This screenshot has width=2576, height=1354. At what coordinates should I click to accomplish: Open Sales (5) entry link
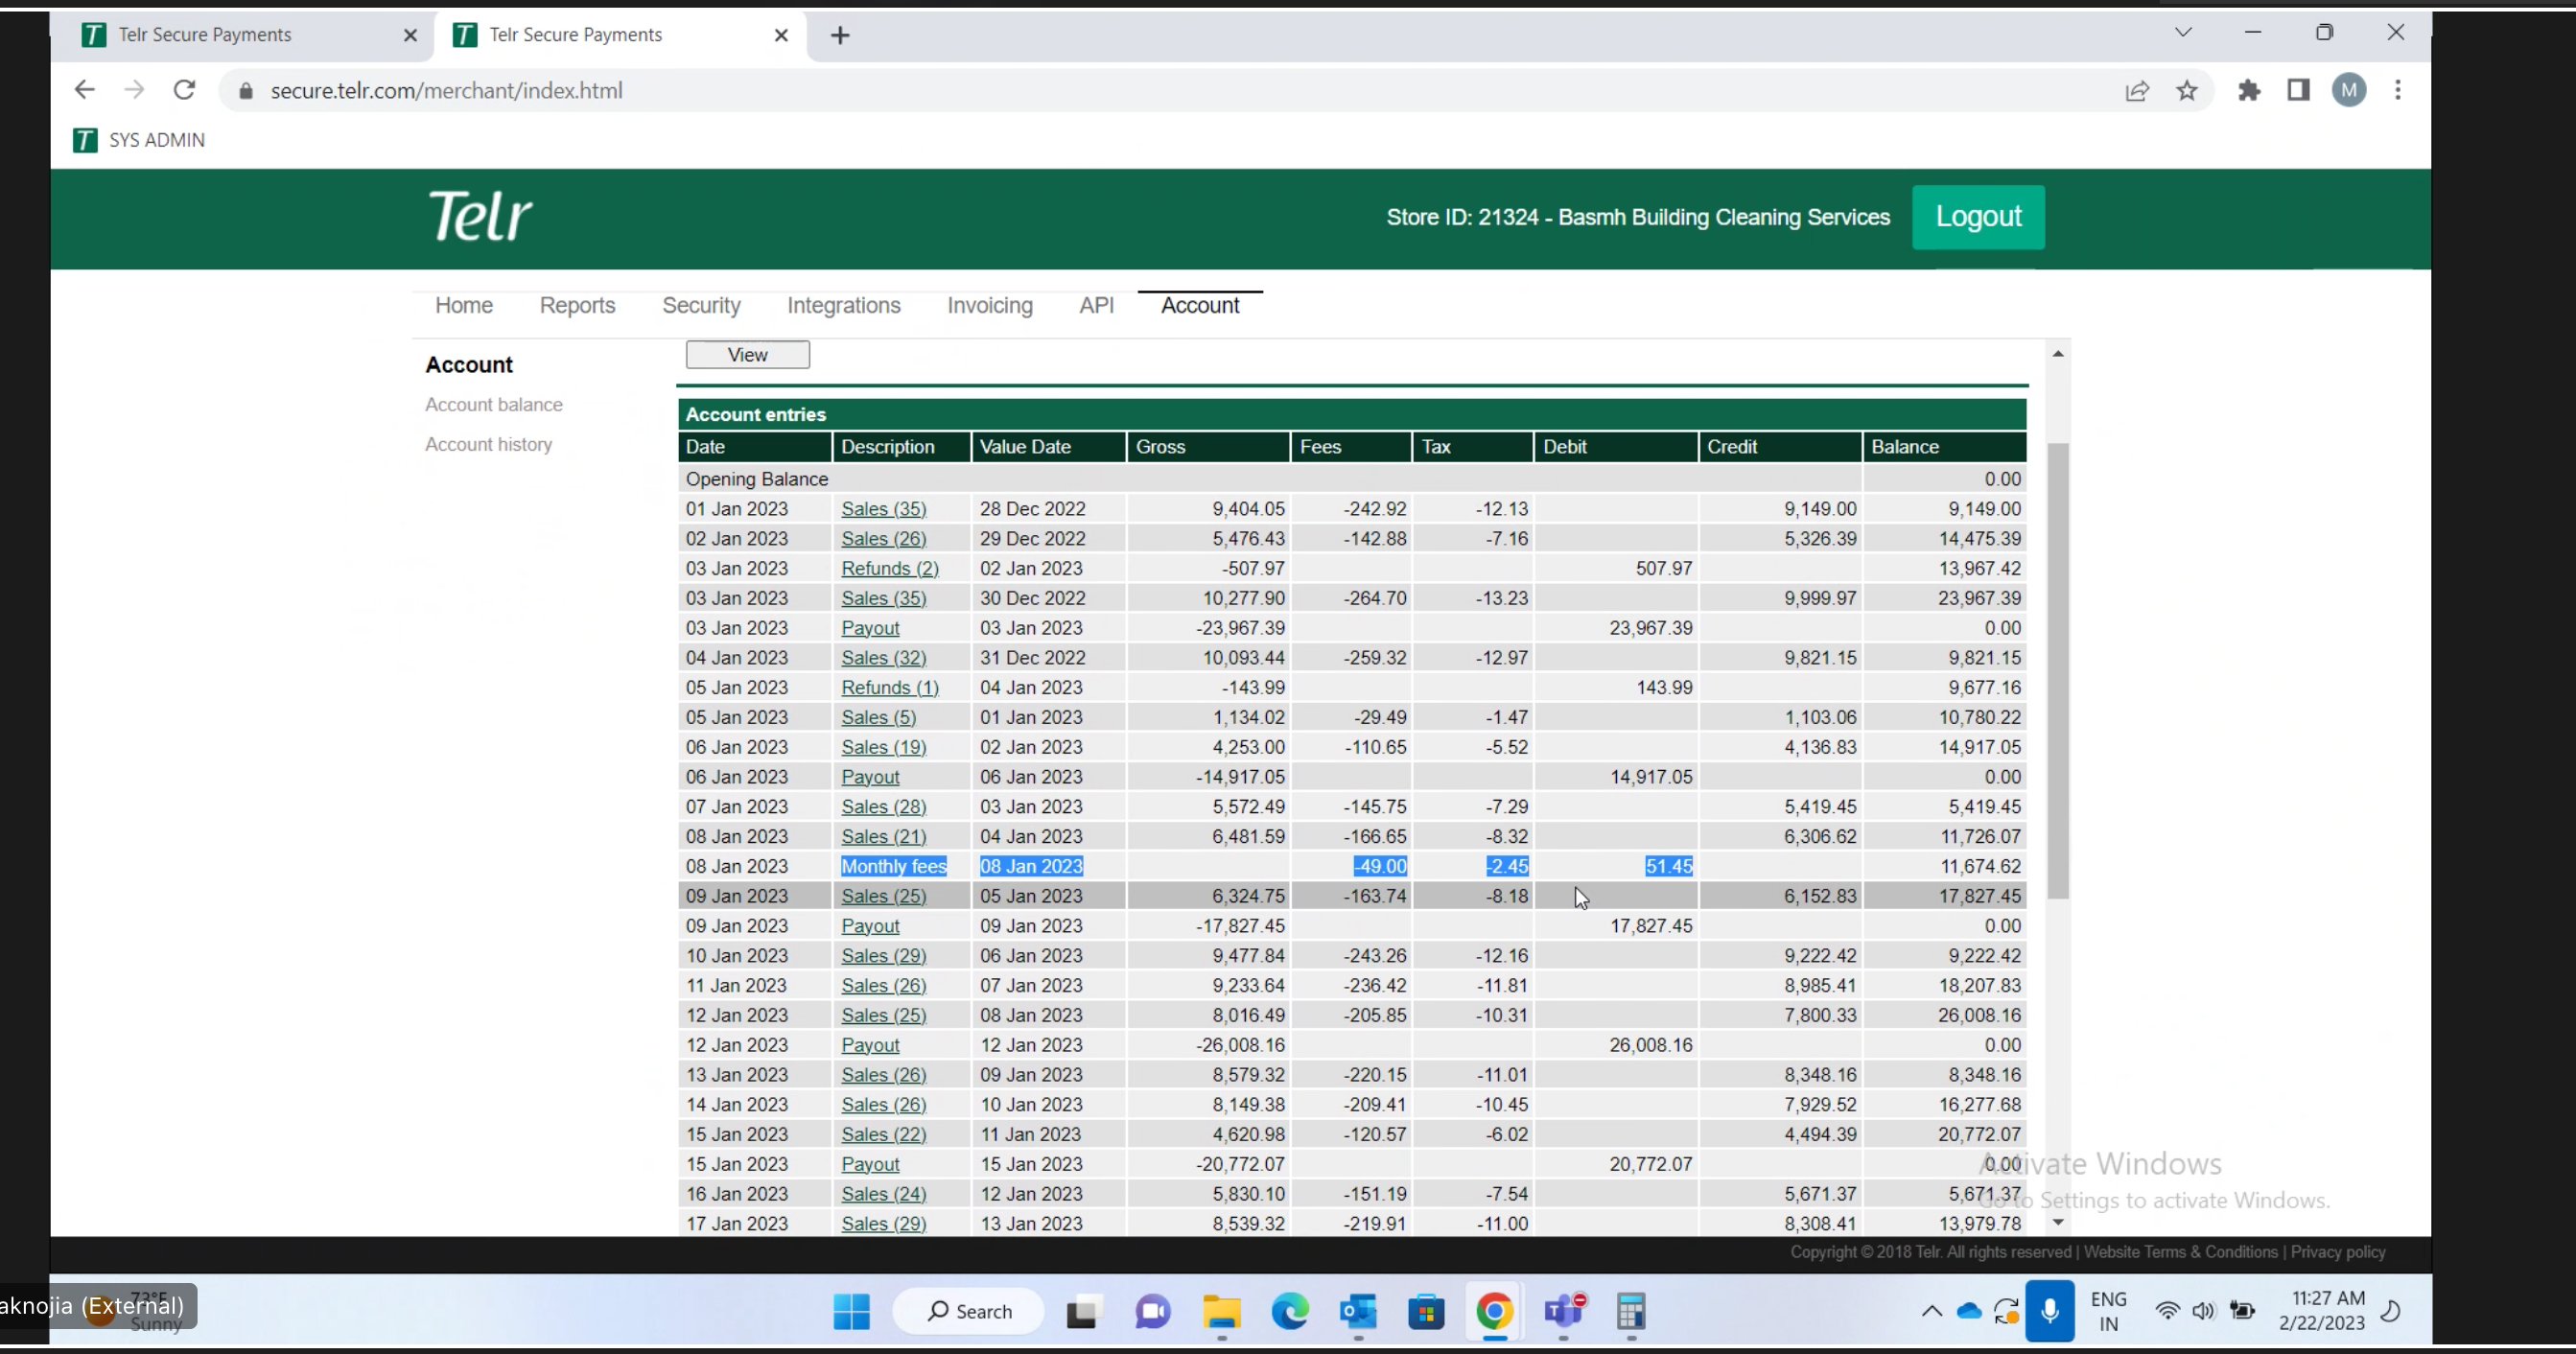879,717
